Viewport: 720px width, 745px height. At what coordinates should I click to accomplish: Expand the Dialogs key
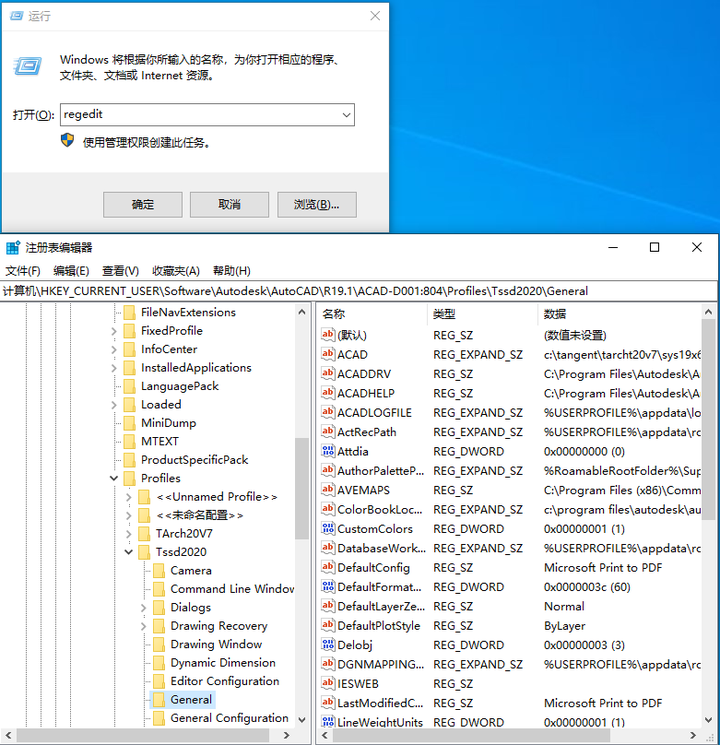[x=144, y=608]
